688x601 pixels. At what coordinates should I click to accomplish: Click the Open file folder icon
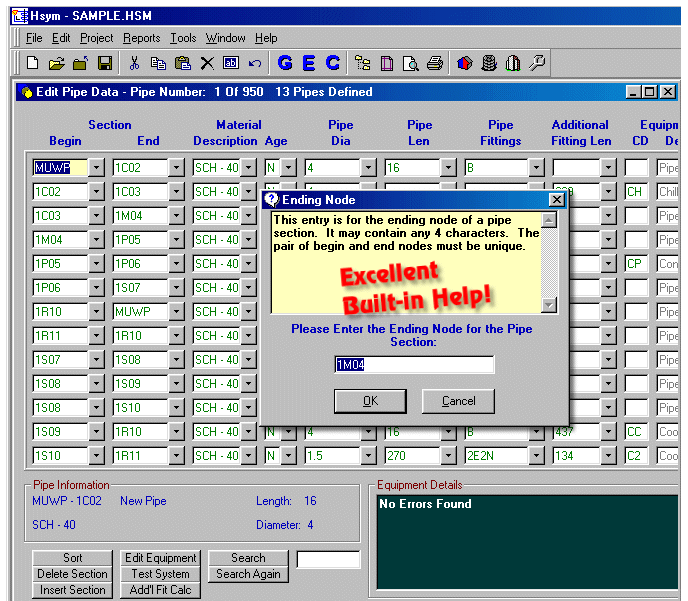tap(57, 63)
